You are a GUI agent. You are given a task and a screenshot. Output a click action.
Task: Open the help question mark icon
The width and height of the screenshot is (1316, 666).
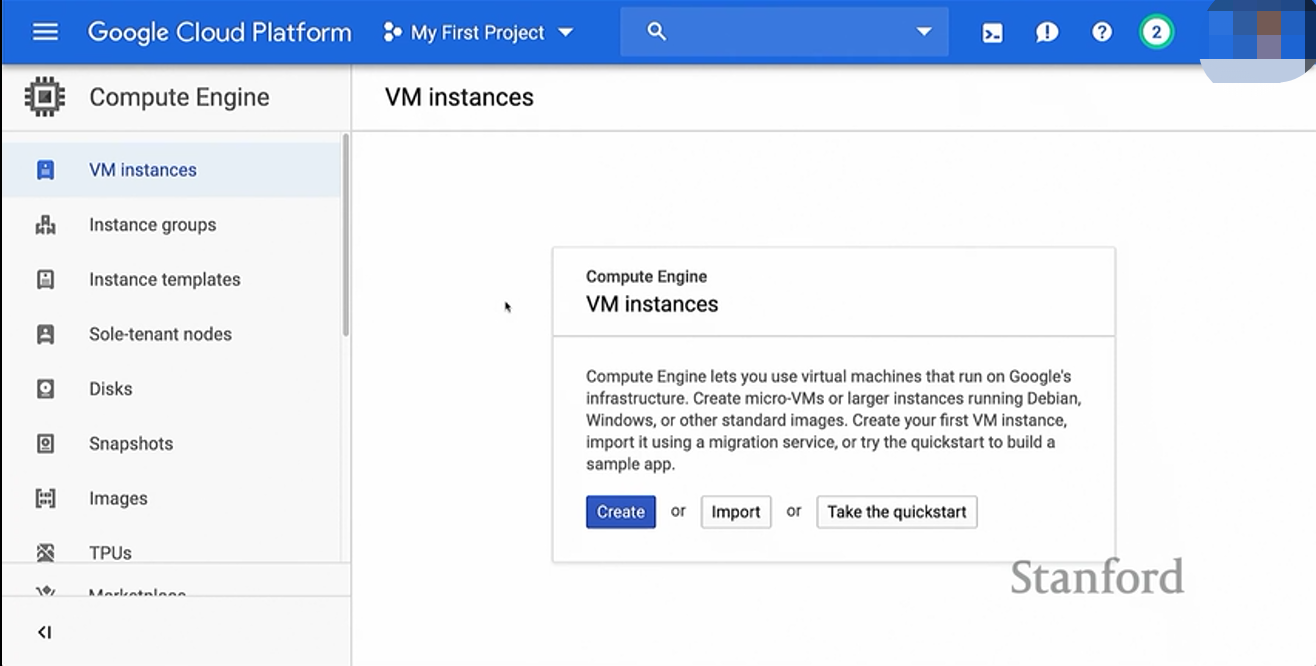pos(1102,32)
